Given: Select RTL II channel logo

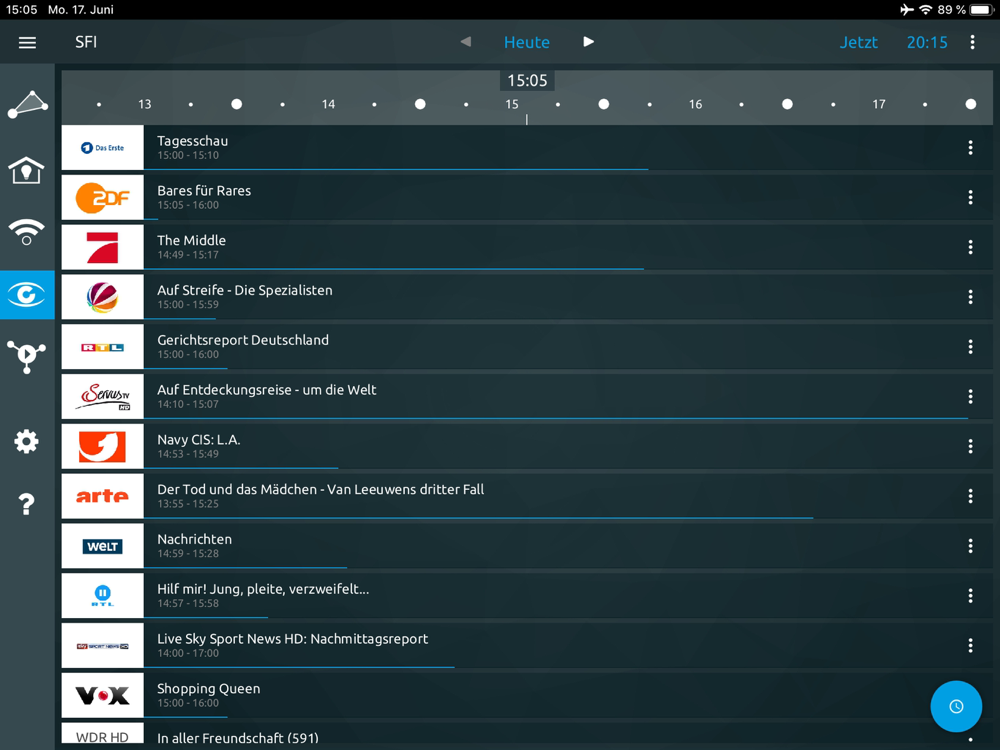Looking at the screenshot, I should click(x=103, y=595).
